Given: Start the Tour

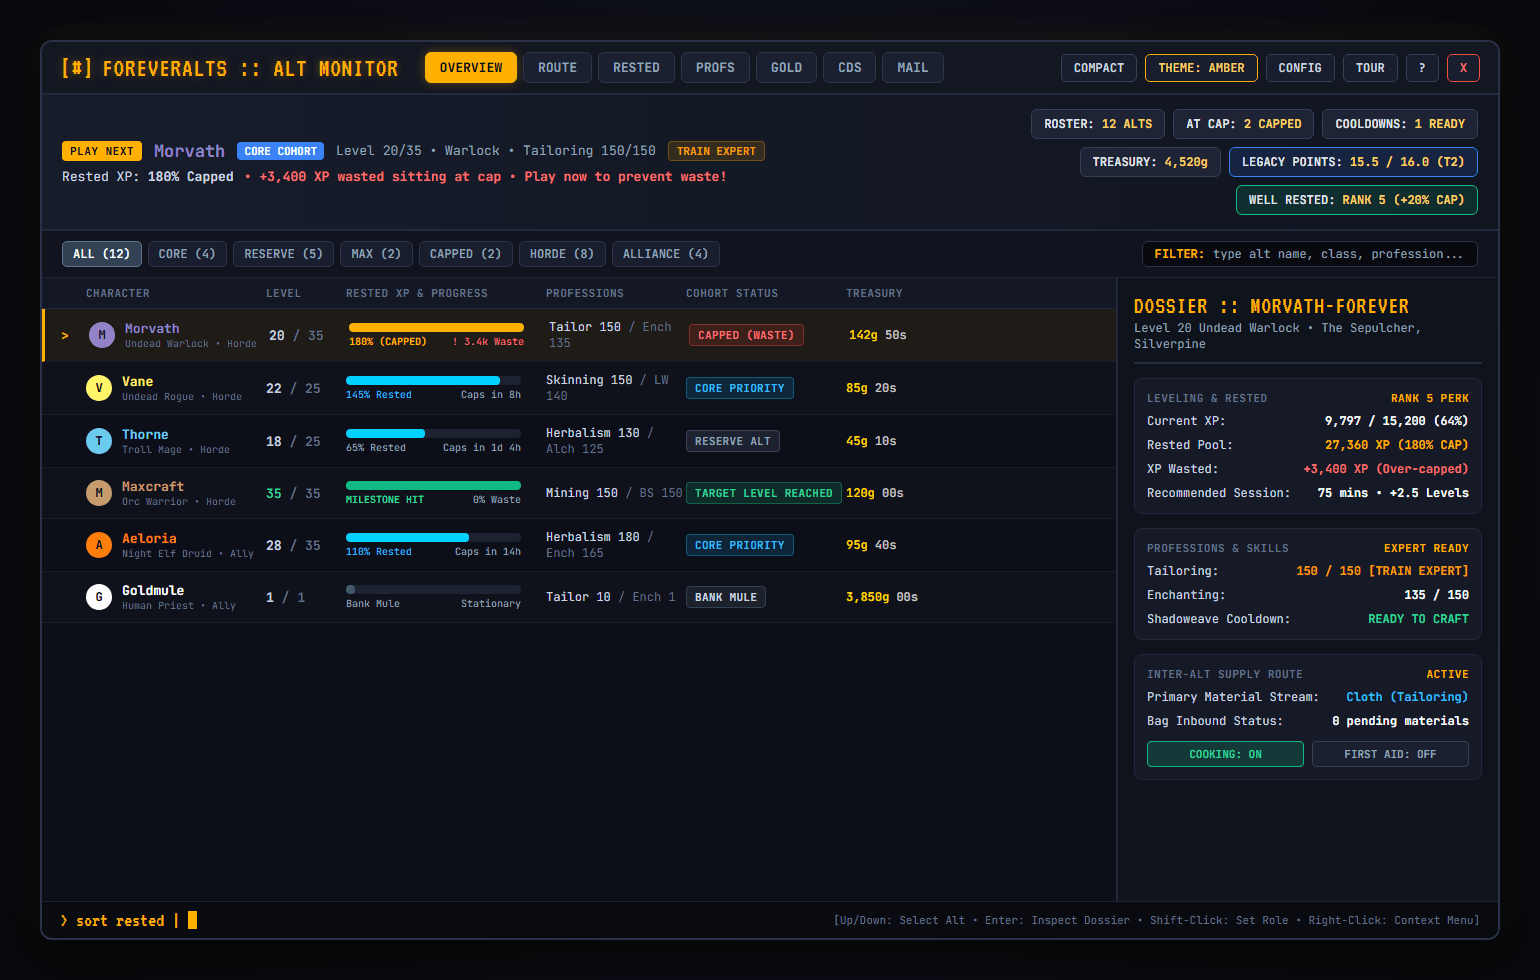Looking at the screenshot, I should click(x=1370, y=68).
